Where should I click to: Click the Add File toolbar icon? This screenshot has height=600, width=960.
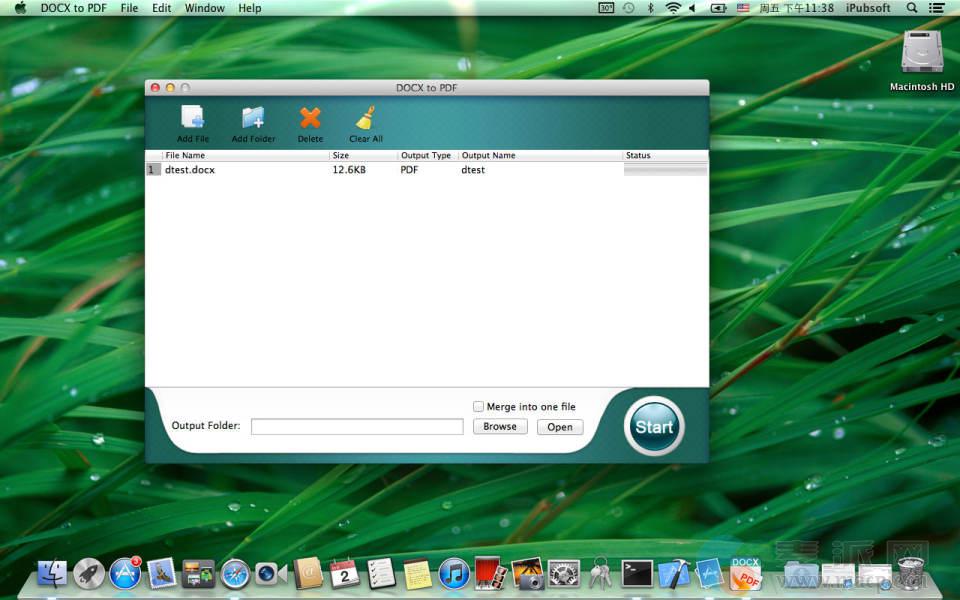pos(193,119)
